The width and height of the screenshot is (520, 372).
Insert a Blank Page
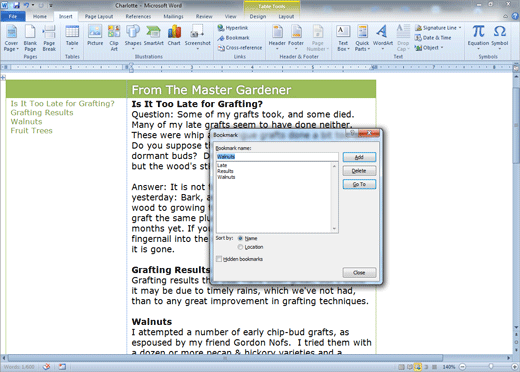click(x=30, y=38)
